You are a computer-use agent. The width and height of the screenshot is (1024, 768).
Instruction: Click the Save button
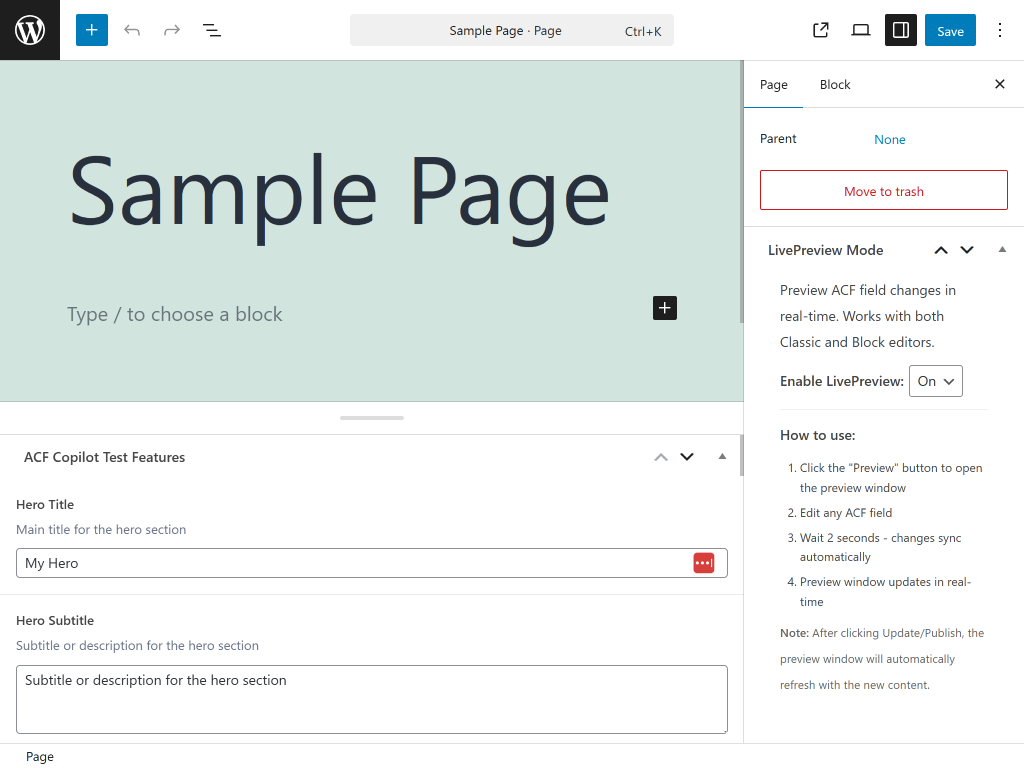[x=950, y=30]
